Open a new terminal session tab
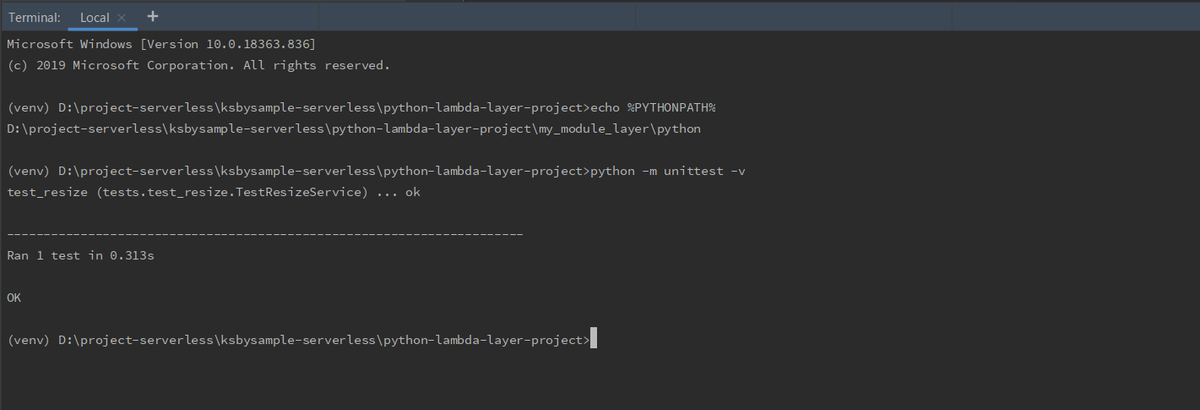1200x410 pixels. (x=152, y=16)
